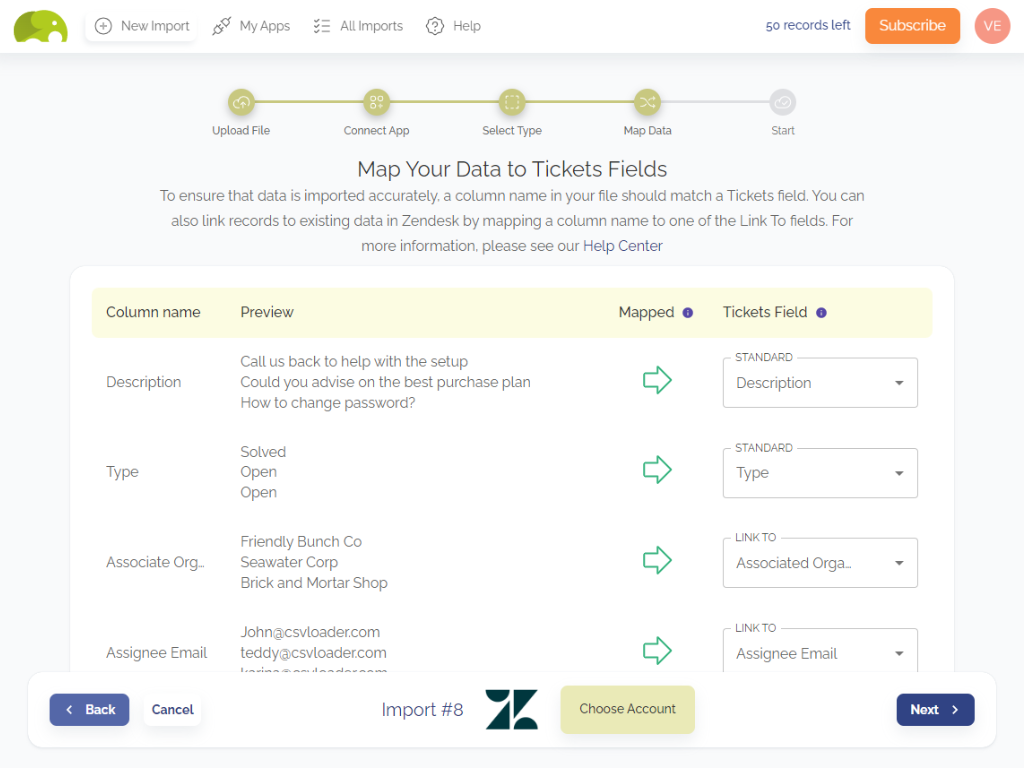
Task: Open the Type tickets field dropdown
Action: [820, 473]
